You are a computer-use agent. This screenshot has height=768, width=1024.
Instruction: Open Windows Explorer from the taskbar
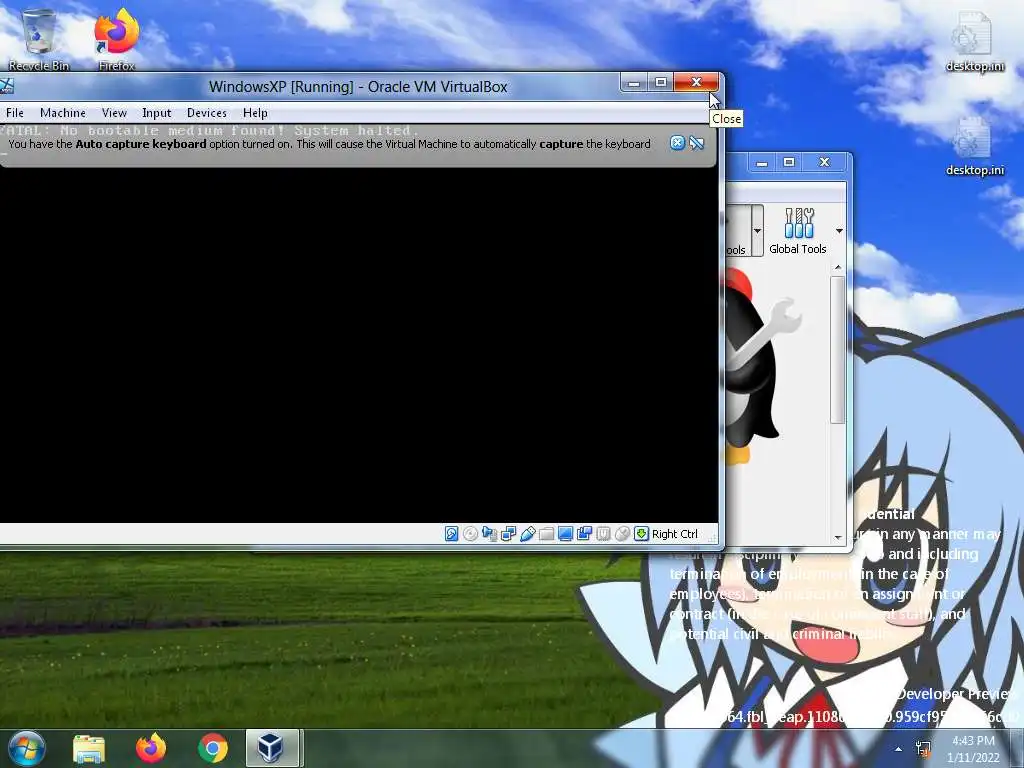pos(89,748)
